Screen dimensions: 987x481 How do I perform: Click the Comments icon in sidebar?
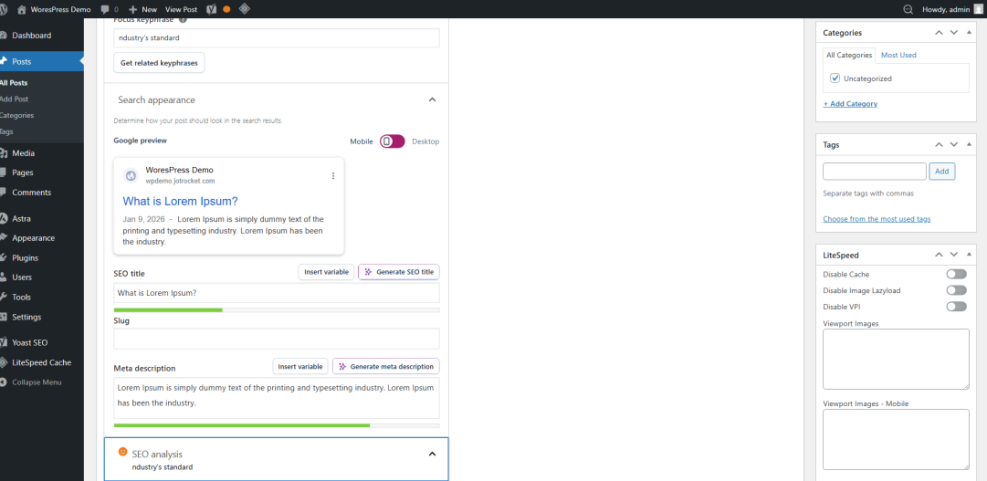[4, 193]
